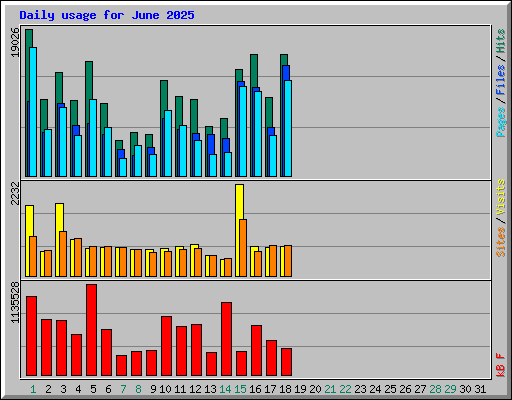512x400 pixels.
Task: Click the 19026 axis value
Action: pos(15,42)
